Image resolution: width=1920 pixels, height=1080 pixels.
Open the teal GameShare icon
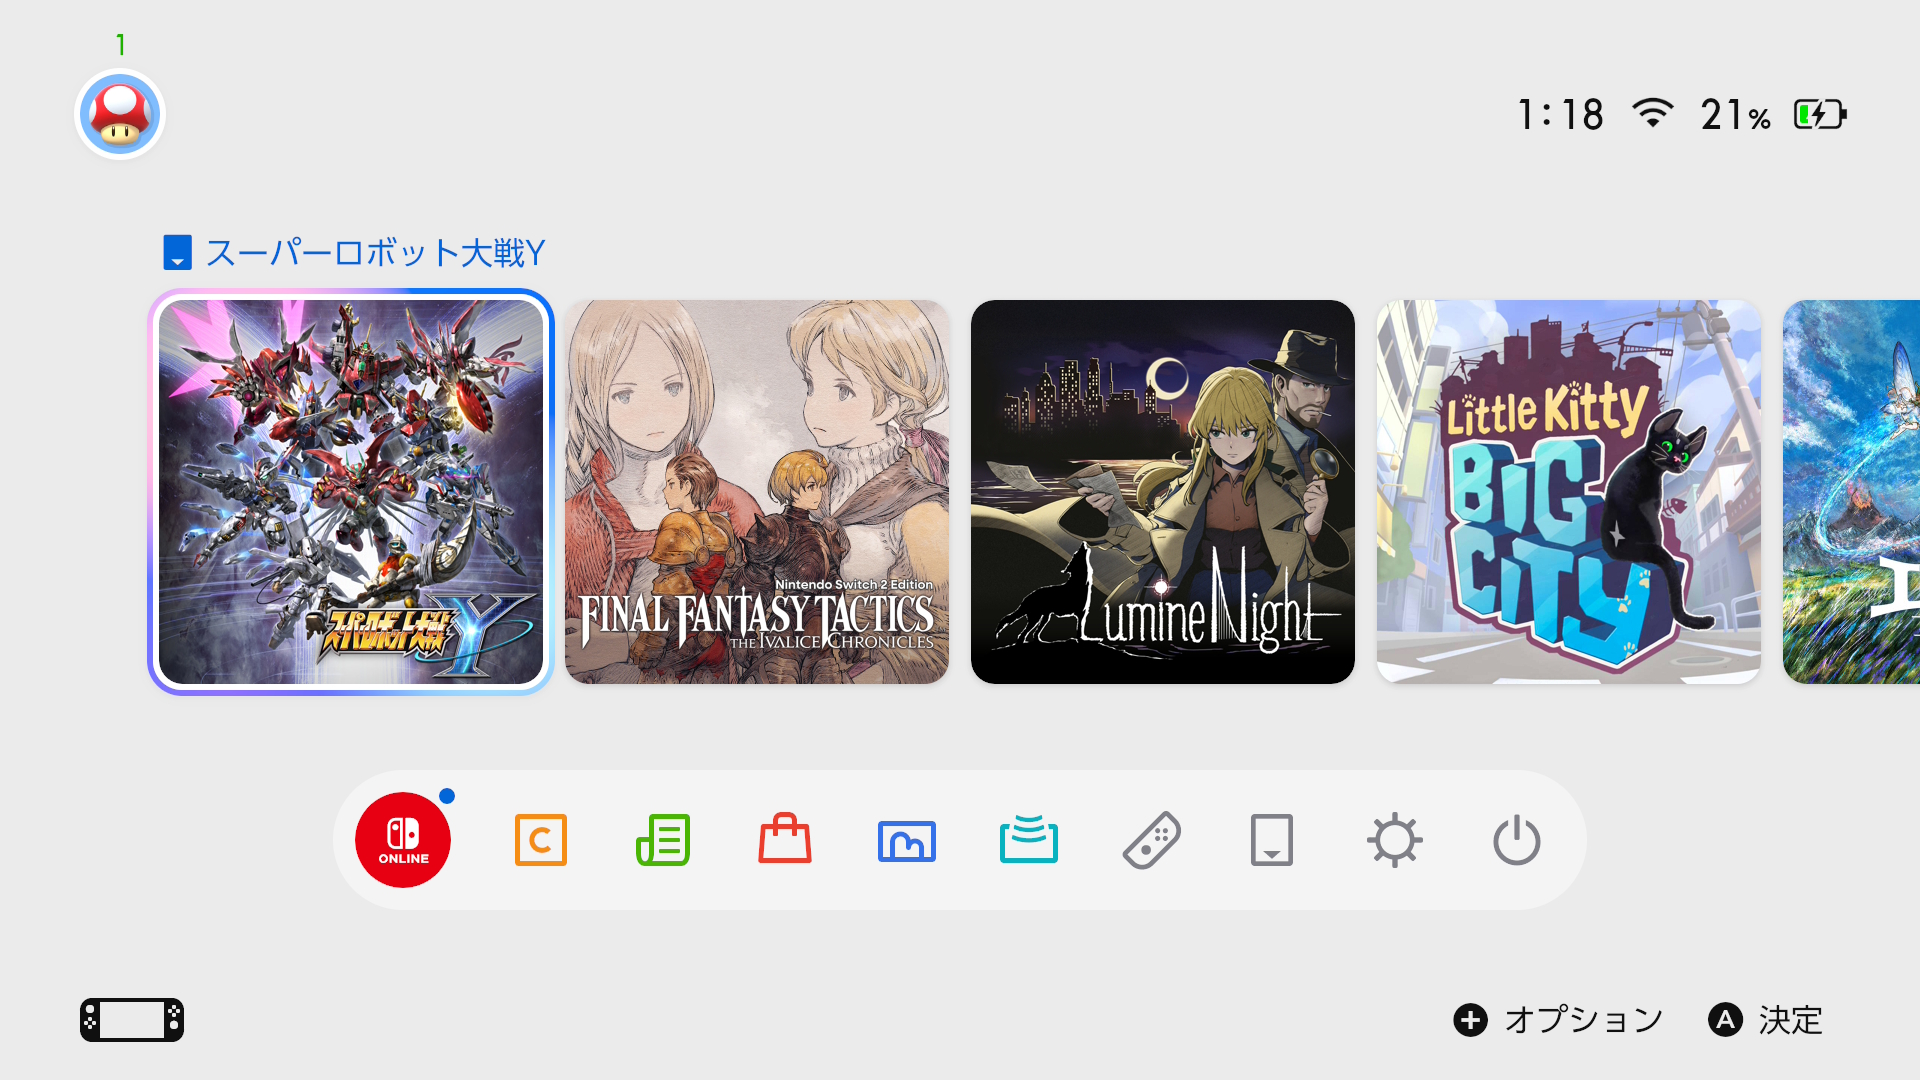click(1029, 839)
